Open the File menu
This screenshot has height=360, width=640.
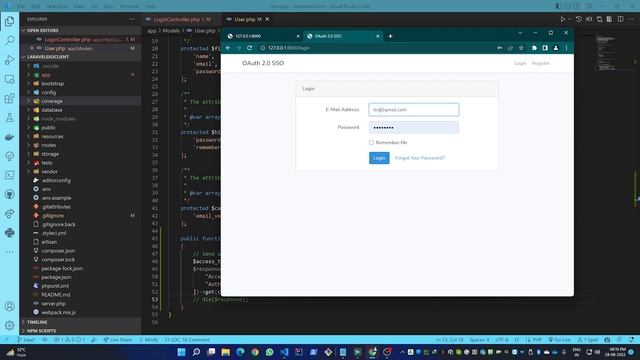[x=21, y=6]
